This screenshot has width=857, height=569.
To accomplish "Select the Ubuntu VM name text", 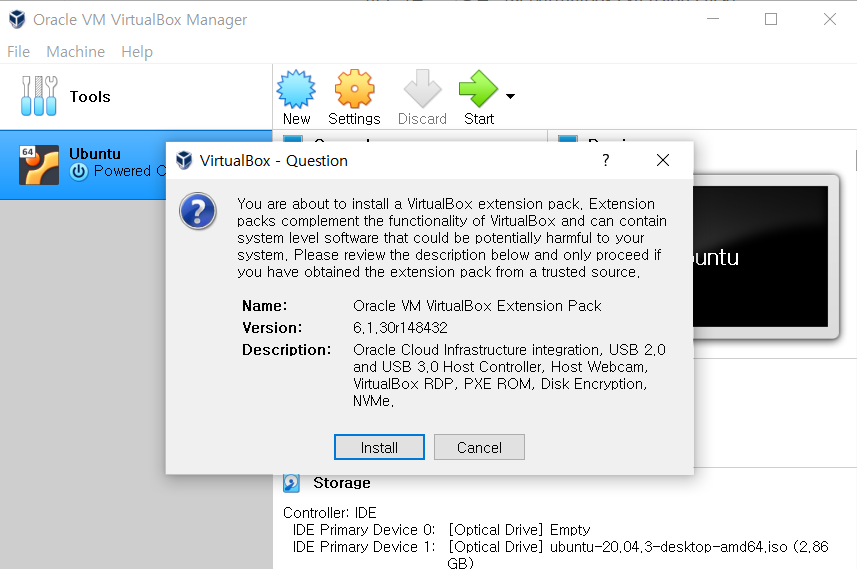I will tap(95, 154).
